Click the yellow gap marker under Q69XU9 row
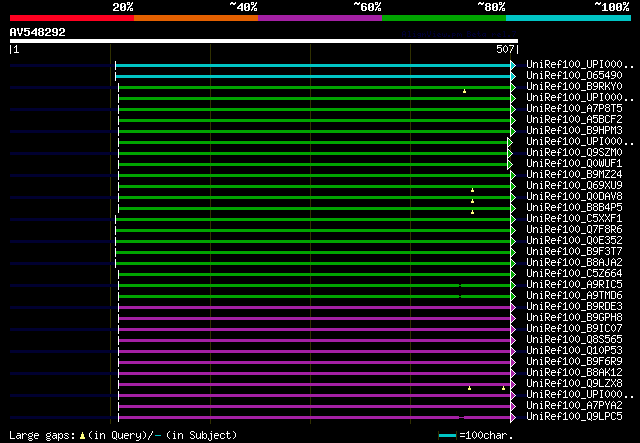 click(x=472, y=190)
